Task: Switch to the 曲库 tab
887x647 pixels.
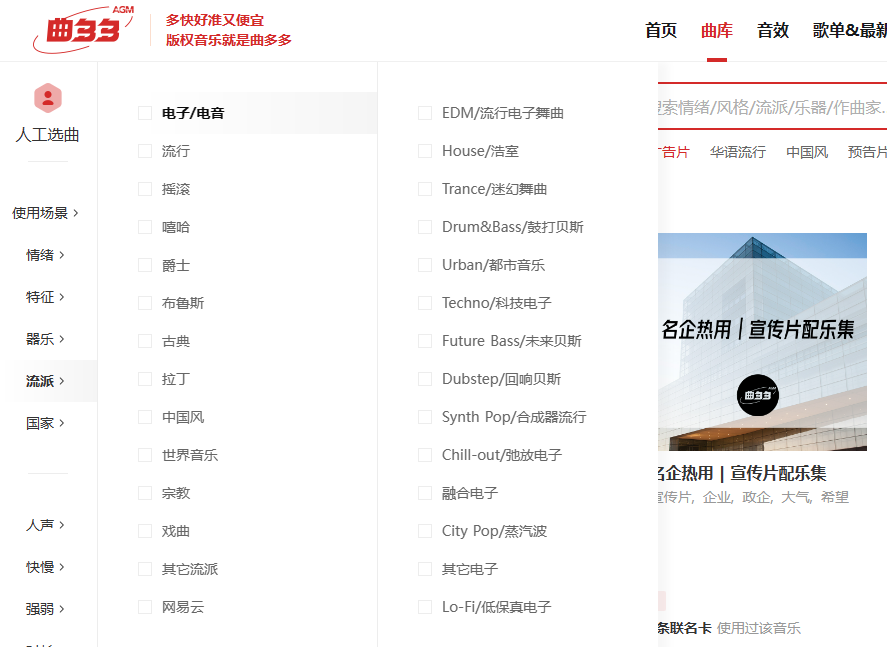Action: 717,31
